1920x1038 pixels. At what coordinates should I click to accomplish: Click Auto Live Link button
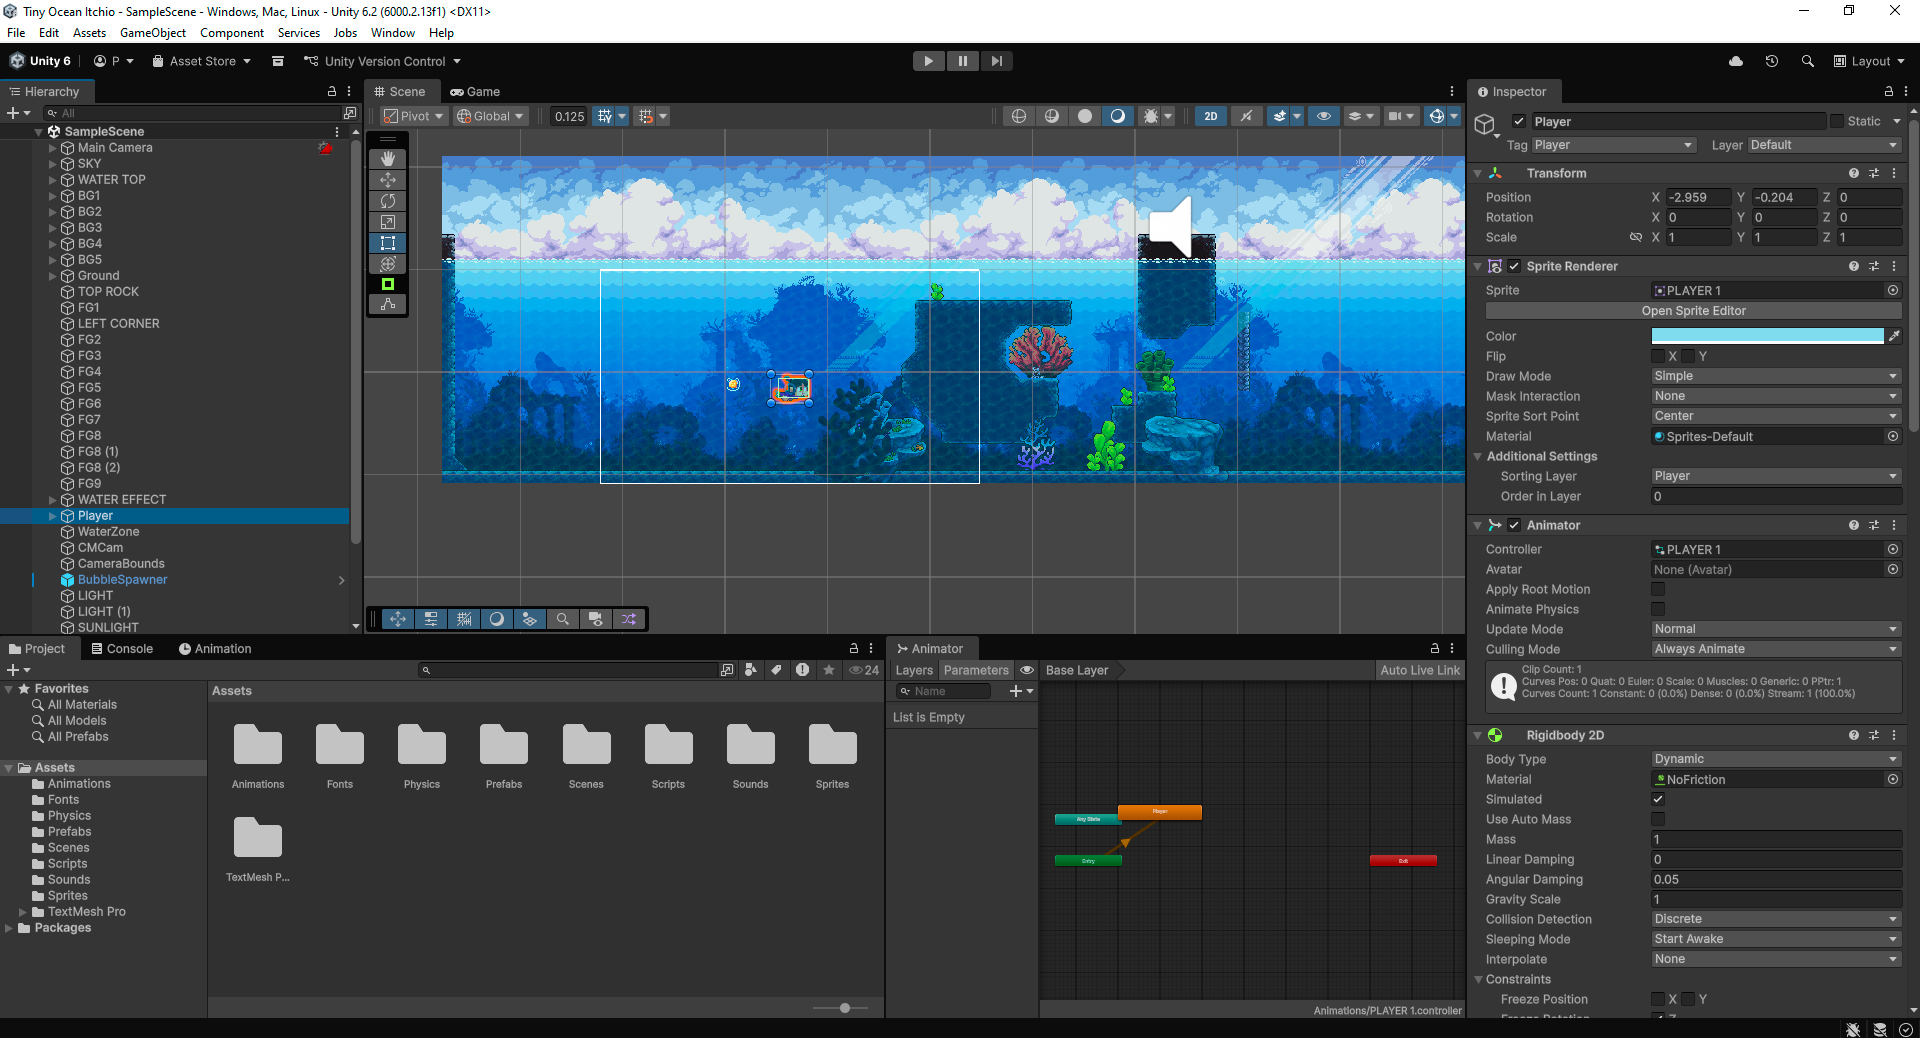[1420, 671]
